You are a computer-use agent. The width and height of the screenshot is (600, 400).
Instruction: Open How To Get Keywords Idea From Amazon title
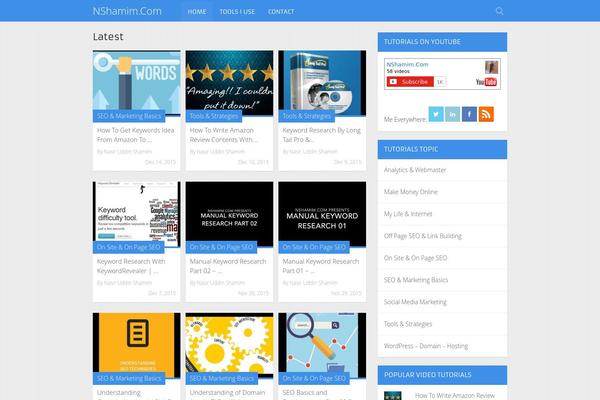[x=135, y=135]
